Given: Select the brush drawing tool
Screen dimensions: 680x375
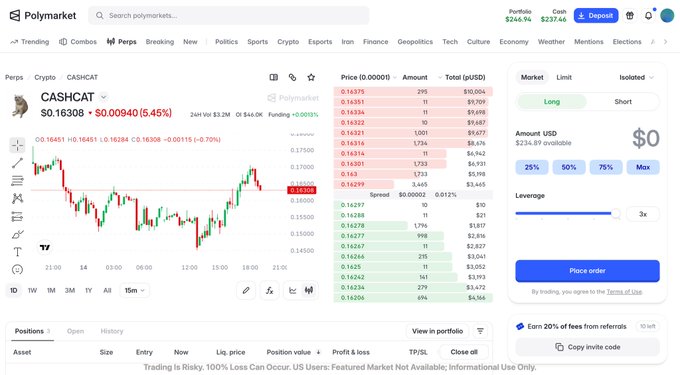Looking at the screenshot, I should (x=17, y=234).
